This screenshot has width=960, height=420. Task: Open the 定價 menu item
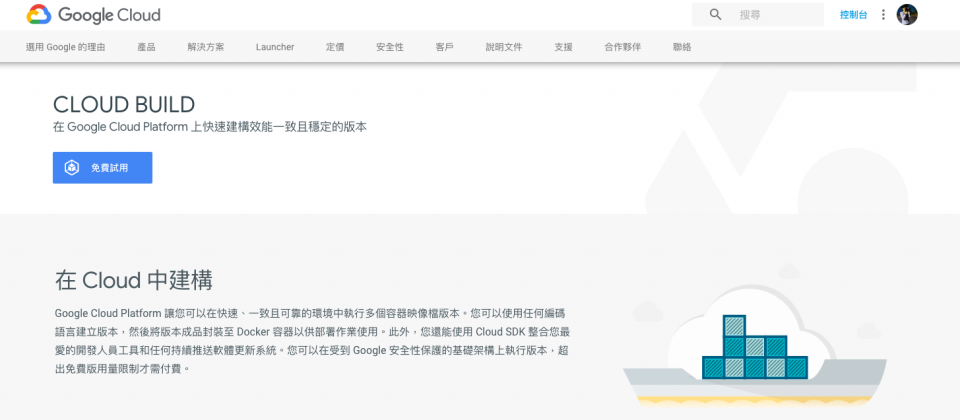coord(335,47)
